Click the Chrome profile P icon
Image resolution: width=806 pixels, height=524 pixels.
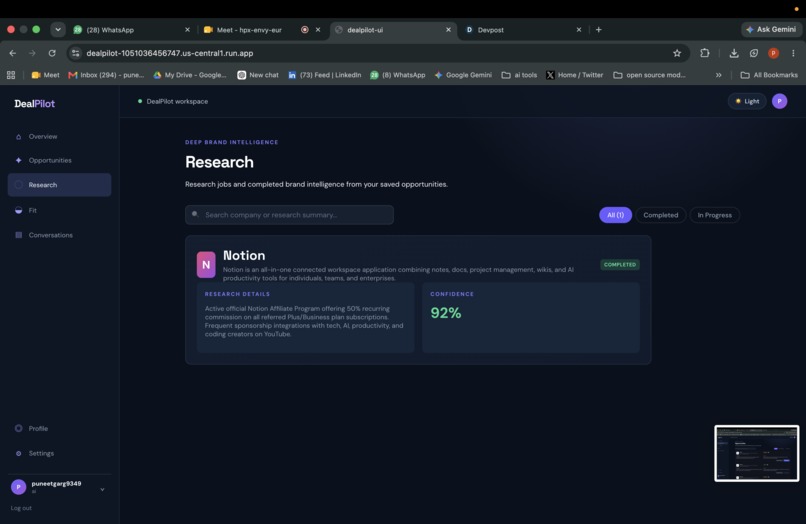pos(773,53)
